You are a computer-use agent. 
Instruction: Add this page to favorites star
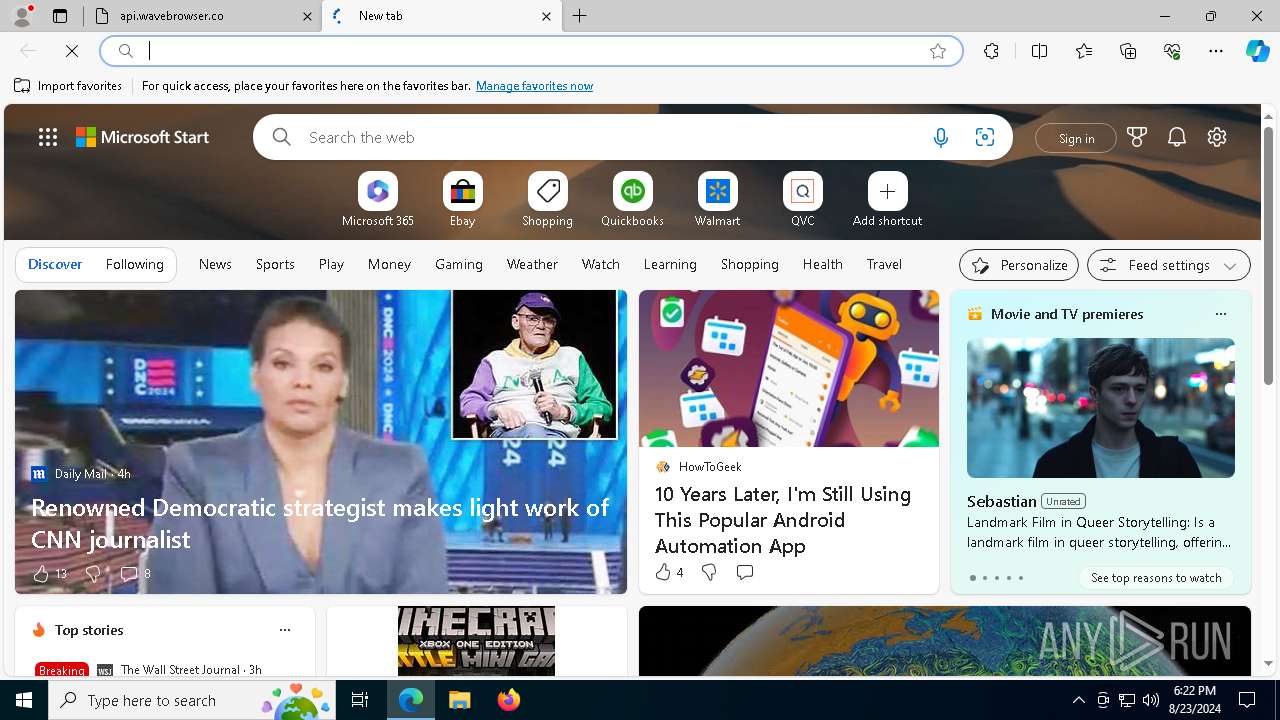(938, 51)
